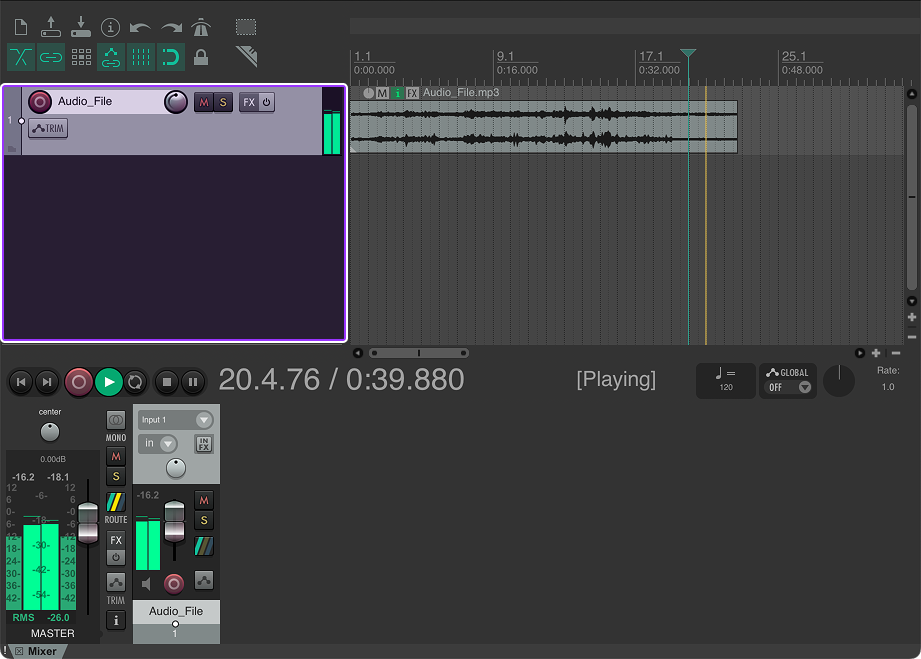
Task: Open master FX button
Action: 116,540
